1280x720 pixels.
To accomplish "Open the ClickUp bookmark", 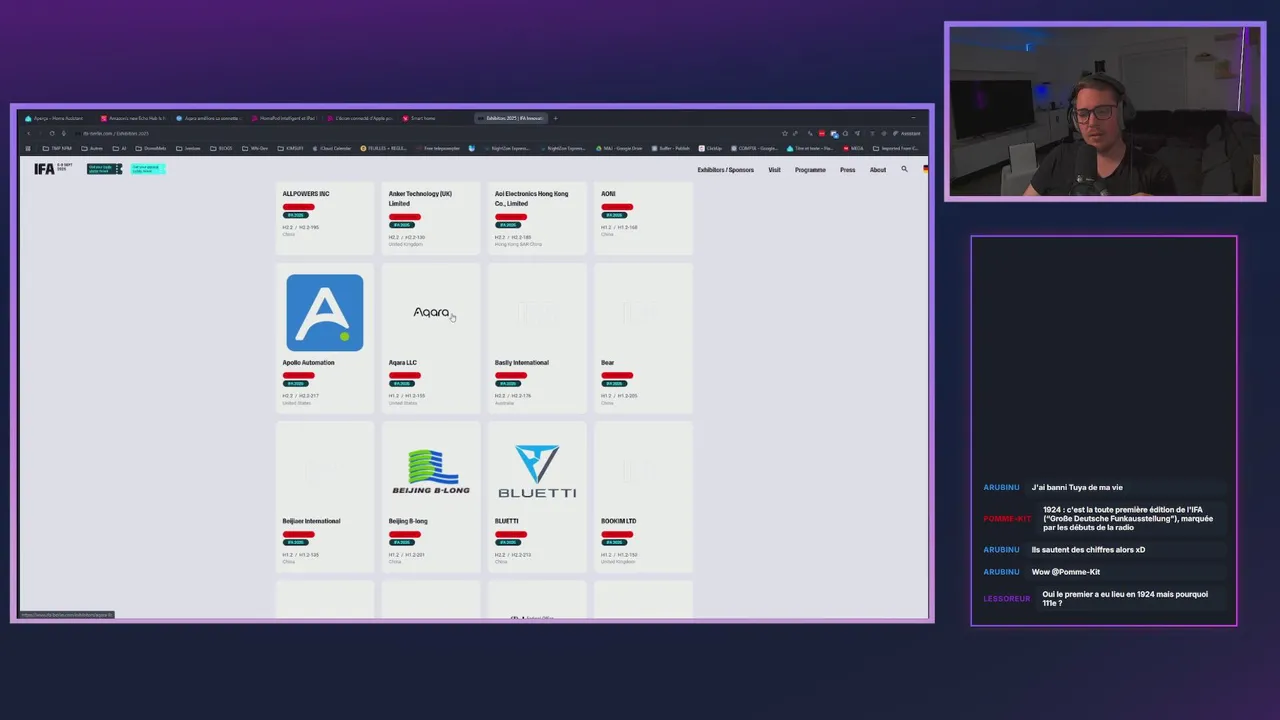I will (710, 148).
